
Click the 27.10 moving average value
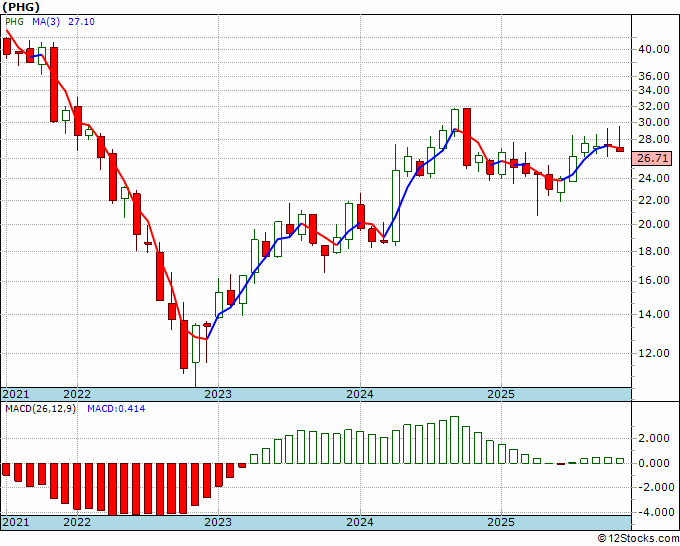point(82,22)
